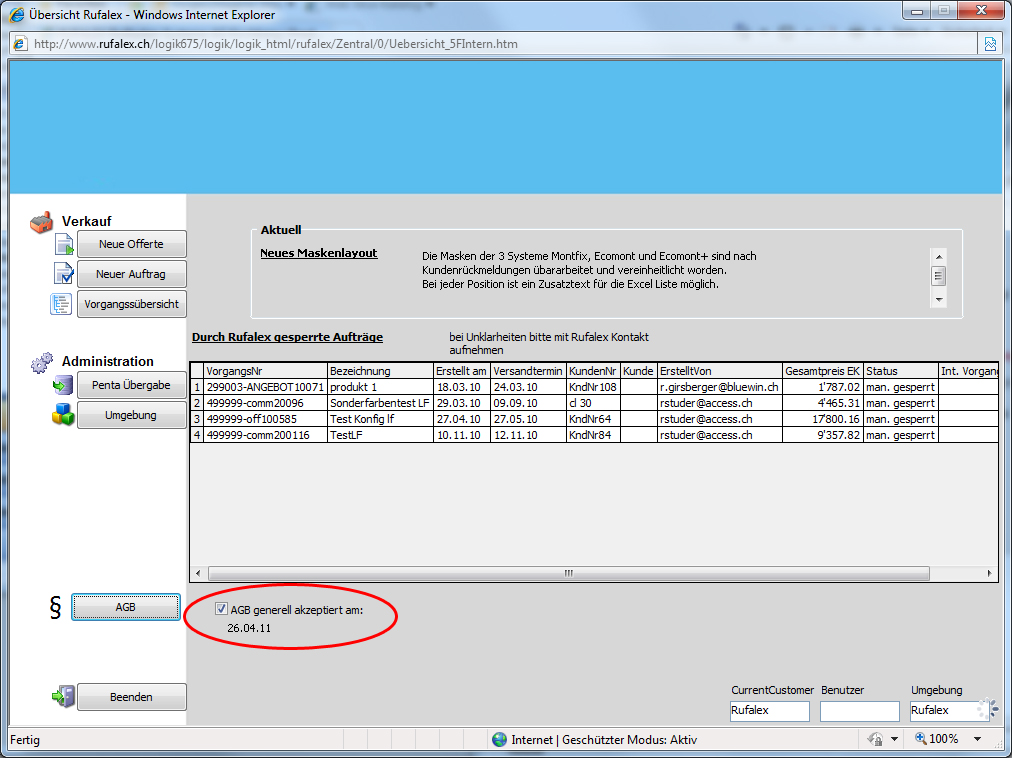This screenshot has width=1012, height=758.
Task: Click the Bezeichnung column header
Action: pos(380,371)
